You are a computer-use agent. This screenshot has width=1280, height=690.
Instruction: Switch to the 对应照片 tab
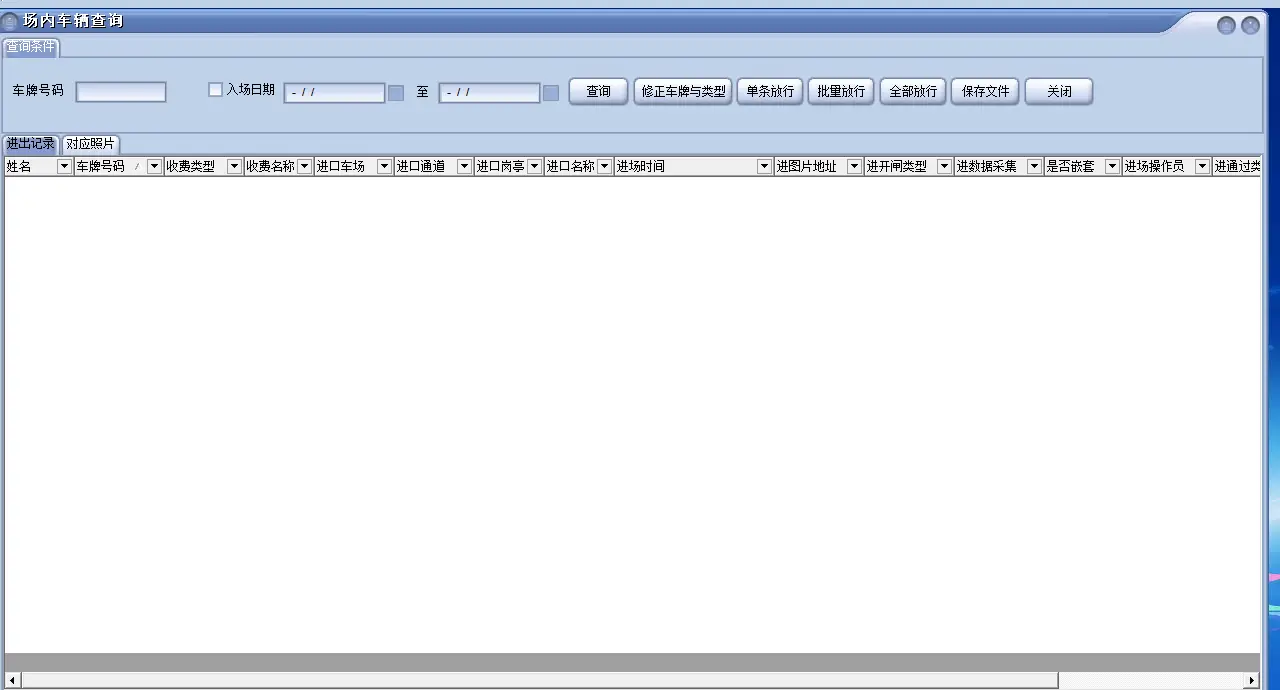coord(90,144)
